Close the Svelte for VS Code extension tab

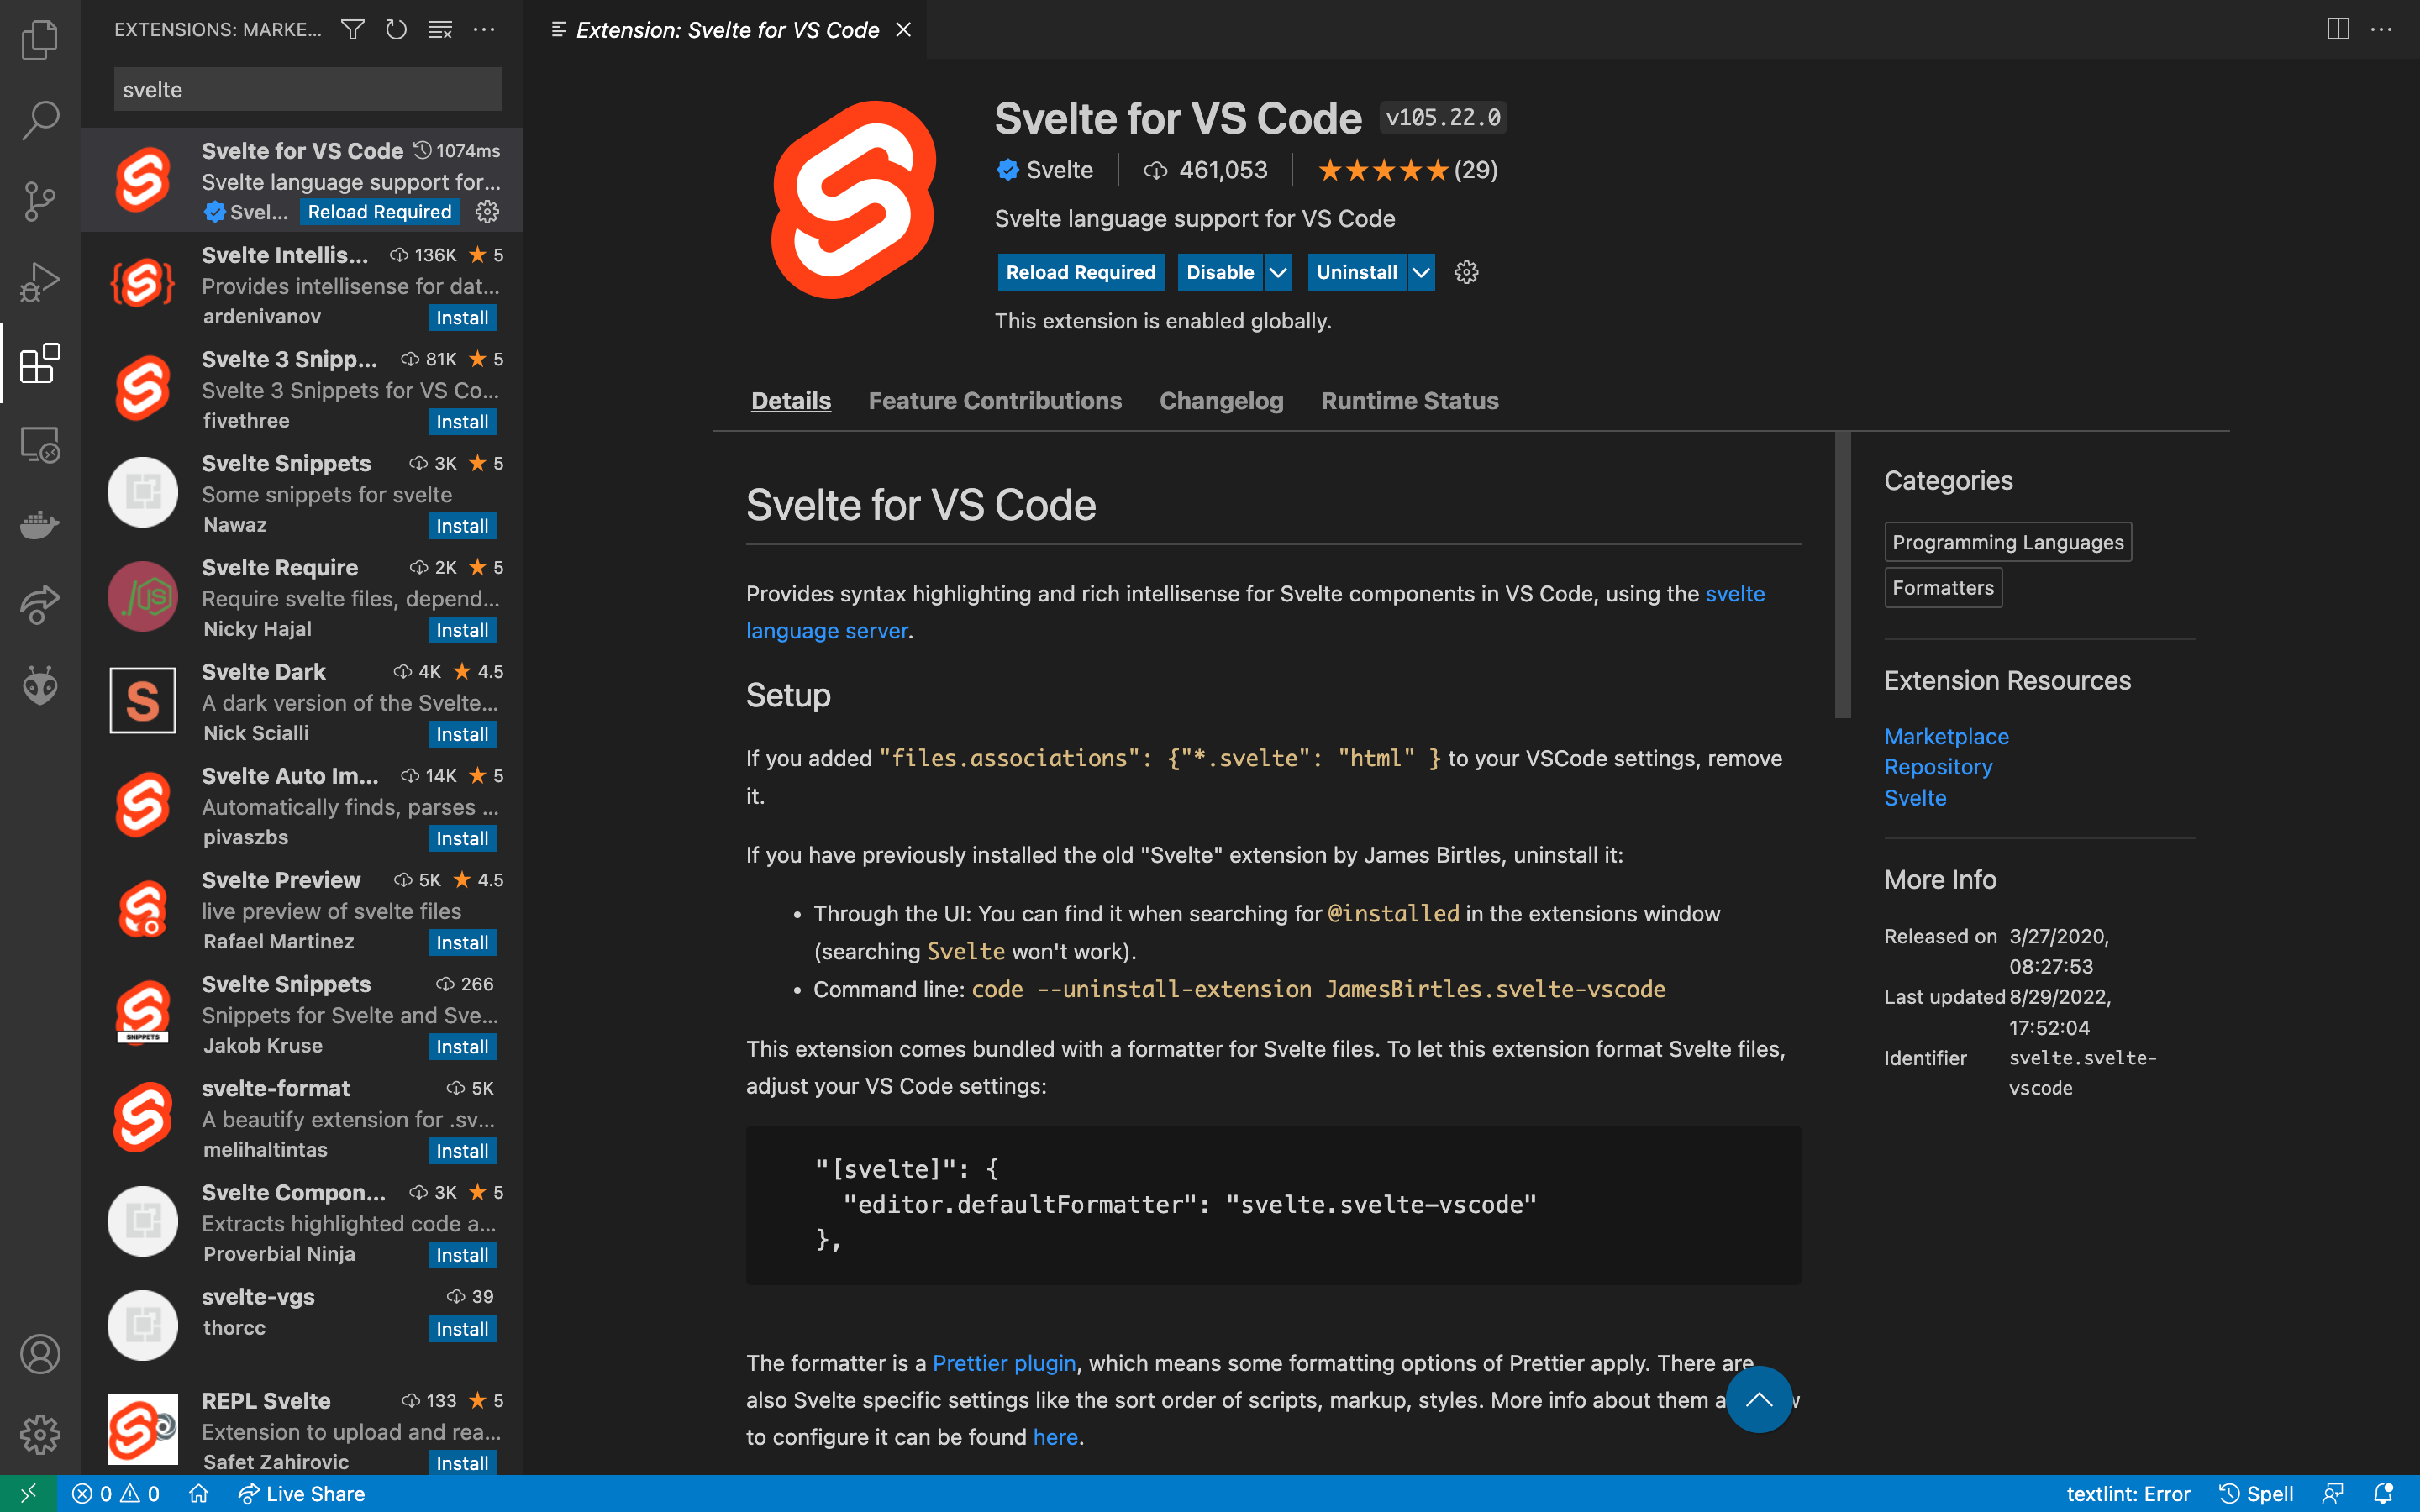(x=903, y=30)
